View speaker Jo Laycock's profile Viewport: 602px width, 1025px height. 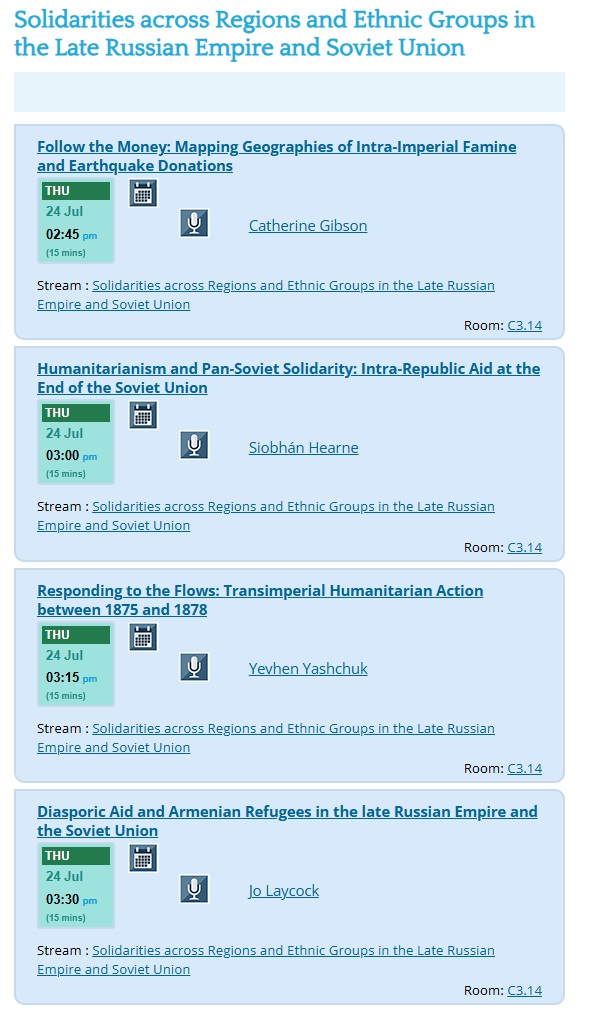pos(284,891)
